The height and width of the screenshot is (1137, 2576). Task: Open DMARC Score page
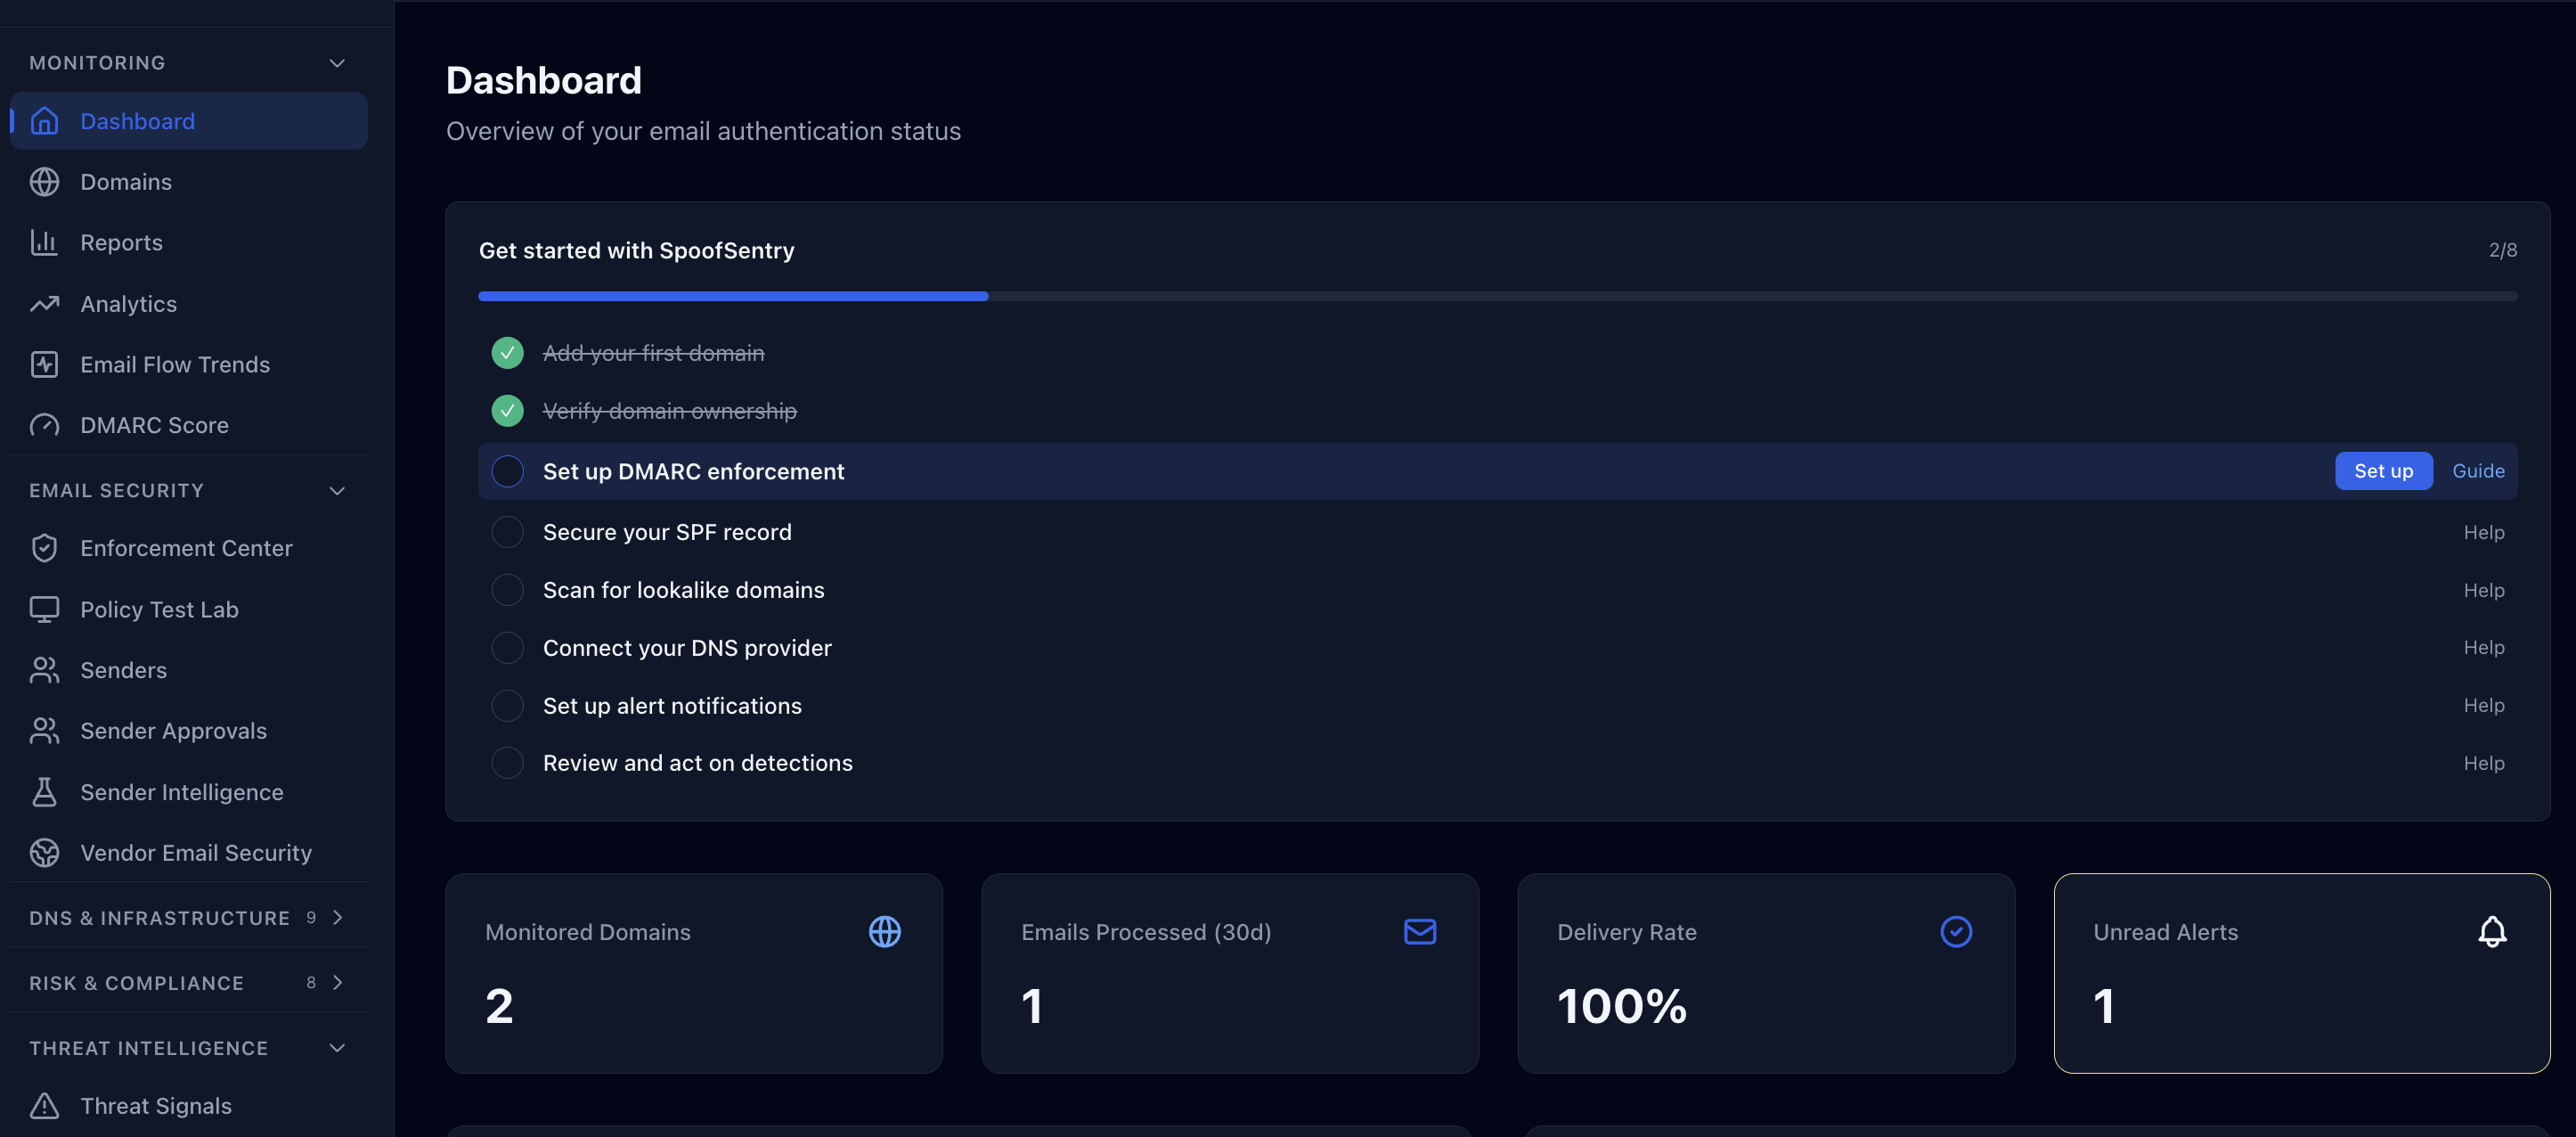(x=189, y=425)
